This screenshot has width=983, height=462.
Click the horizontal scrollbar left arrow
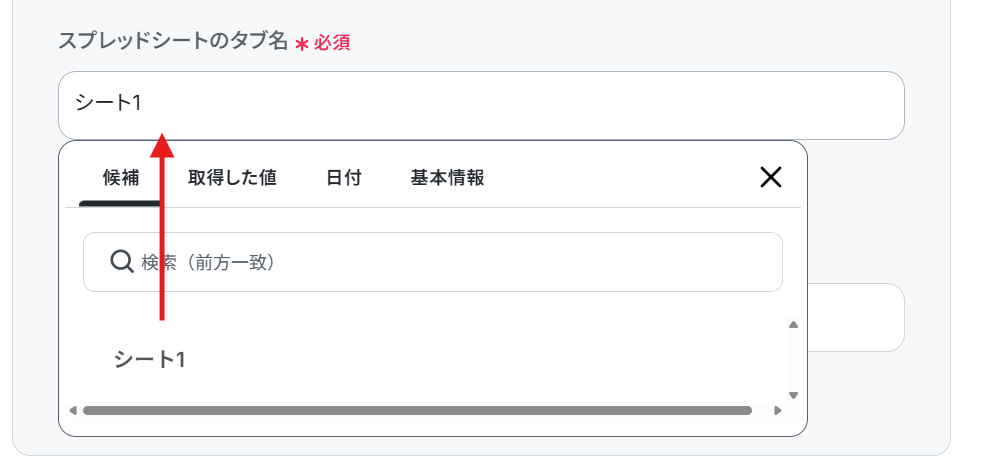(x=72, y=410)
